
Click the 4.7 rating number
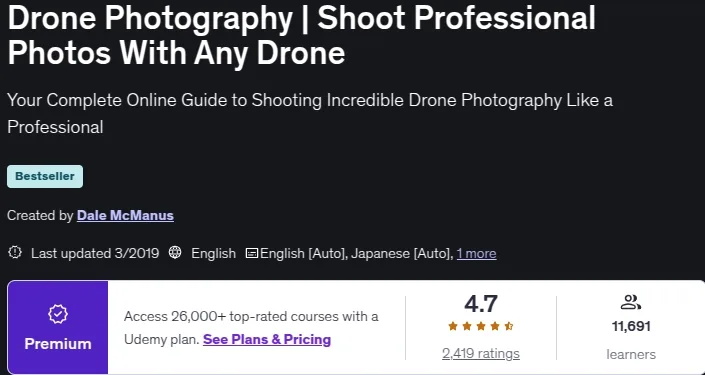(x=481, y=304)
